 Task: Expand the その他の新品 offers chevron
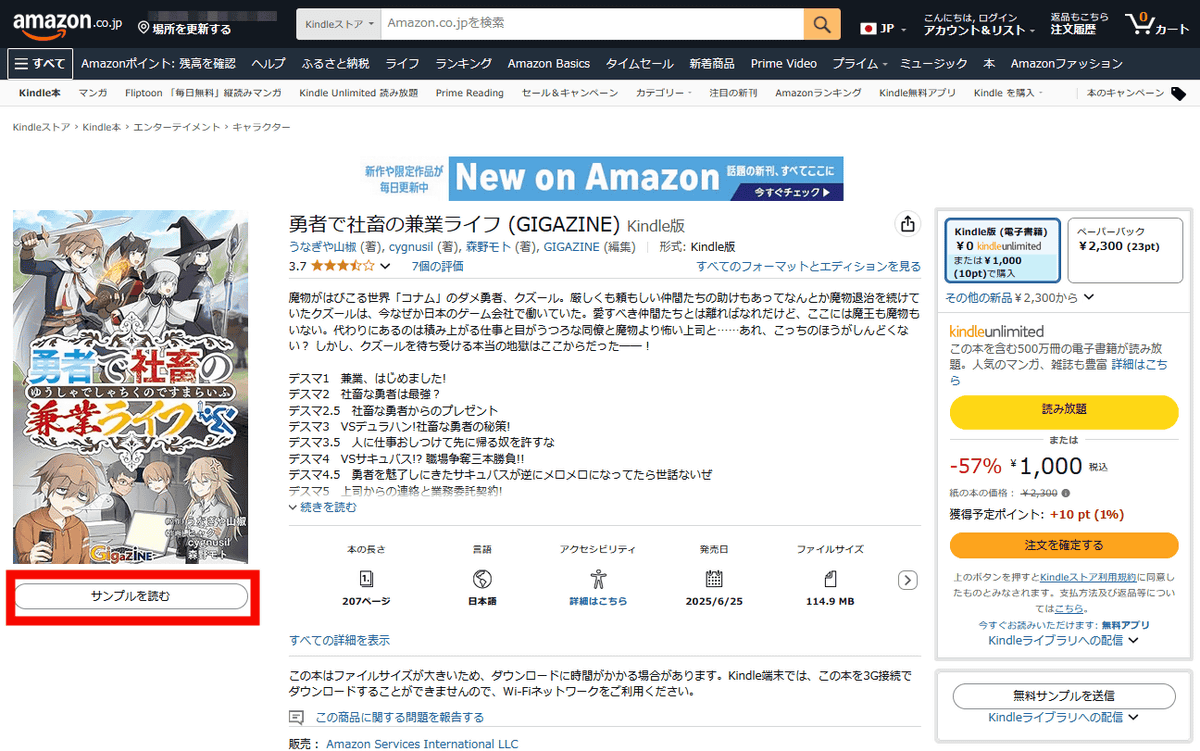tap(1088, 297)
